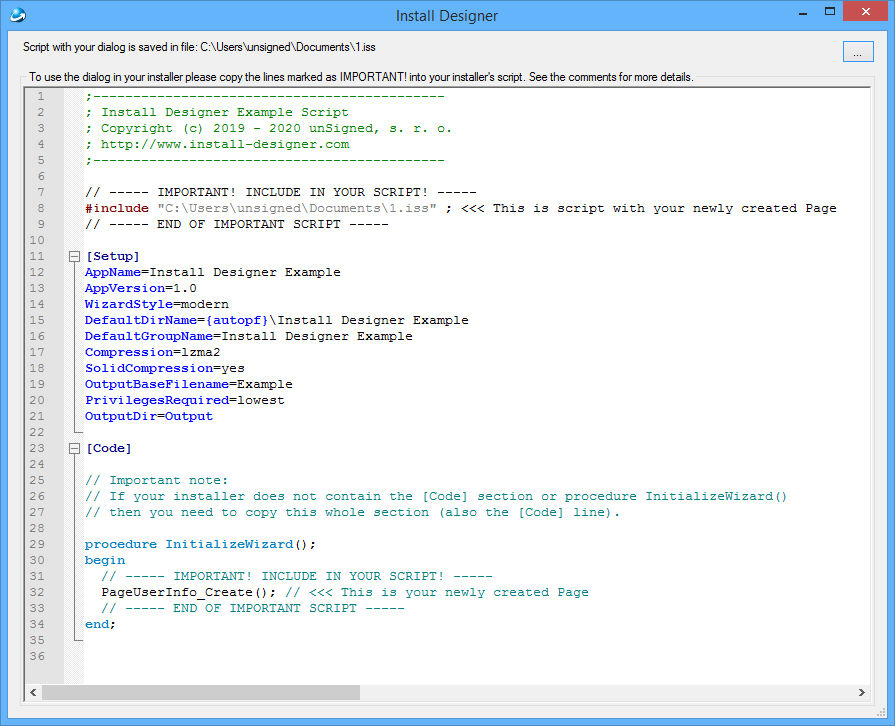This screenshot has height=726, width=895.
Task: Click the saved file path label text
Action: click(x=199, y=47)
